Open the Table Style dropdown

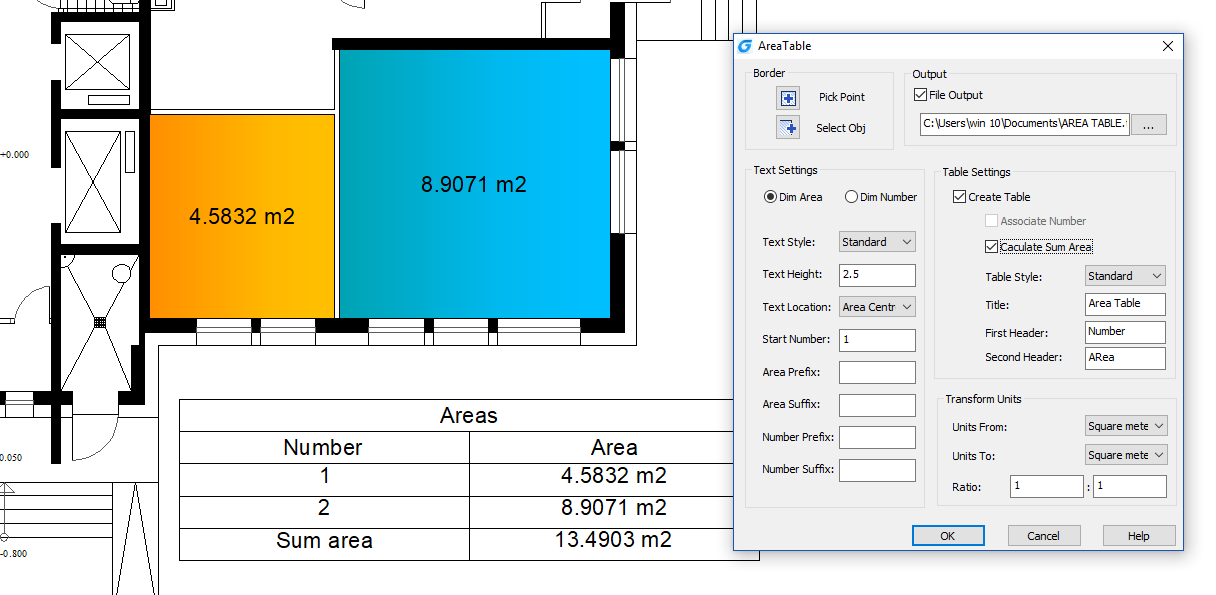click(1125, 276)
